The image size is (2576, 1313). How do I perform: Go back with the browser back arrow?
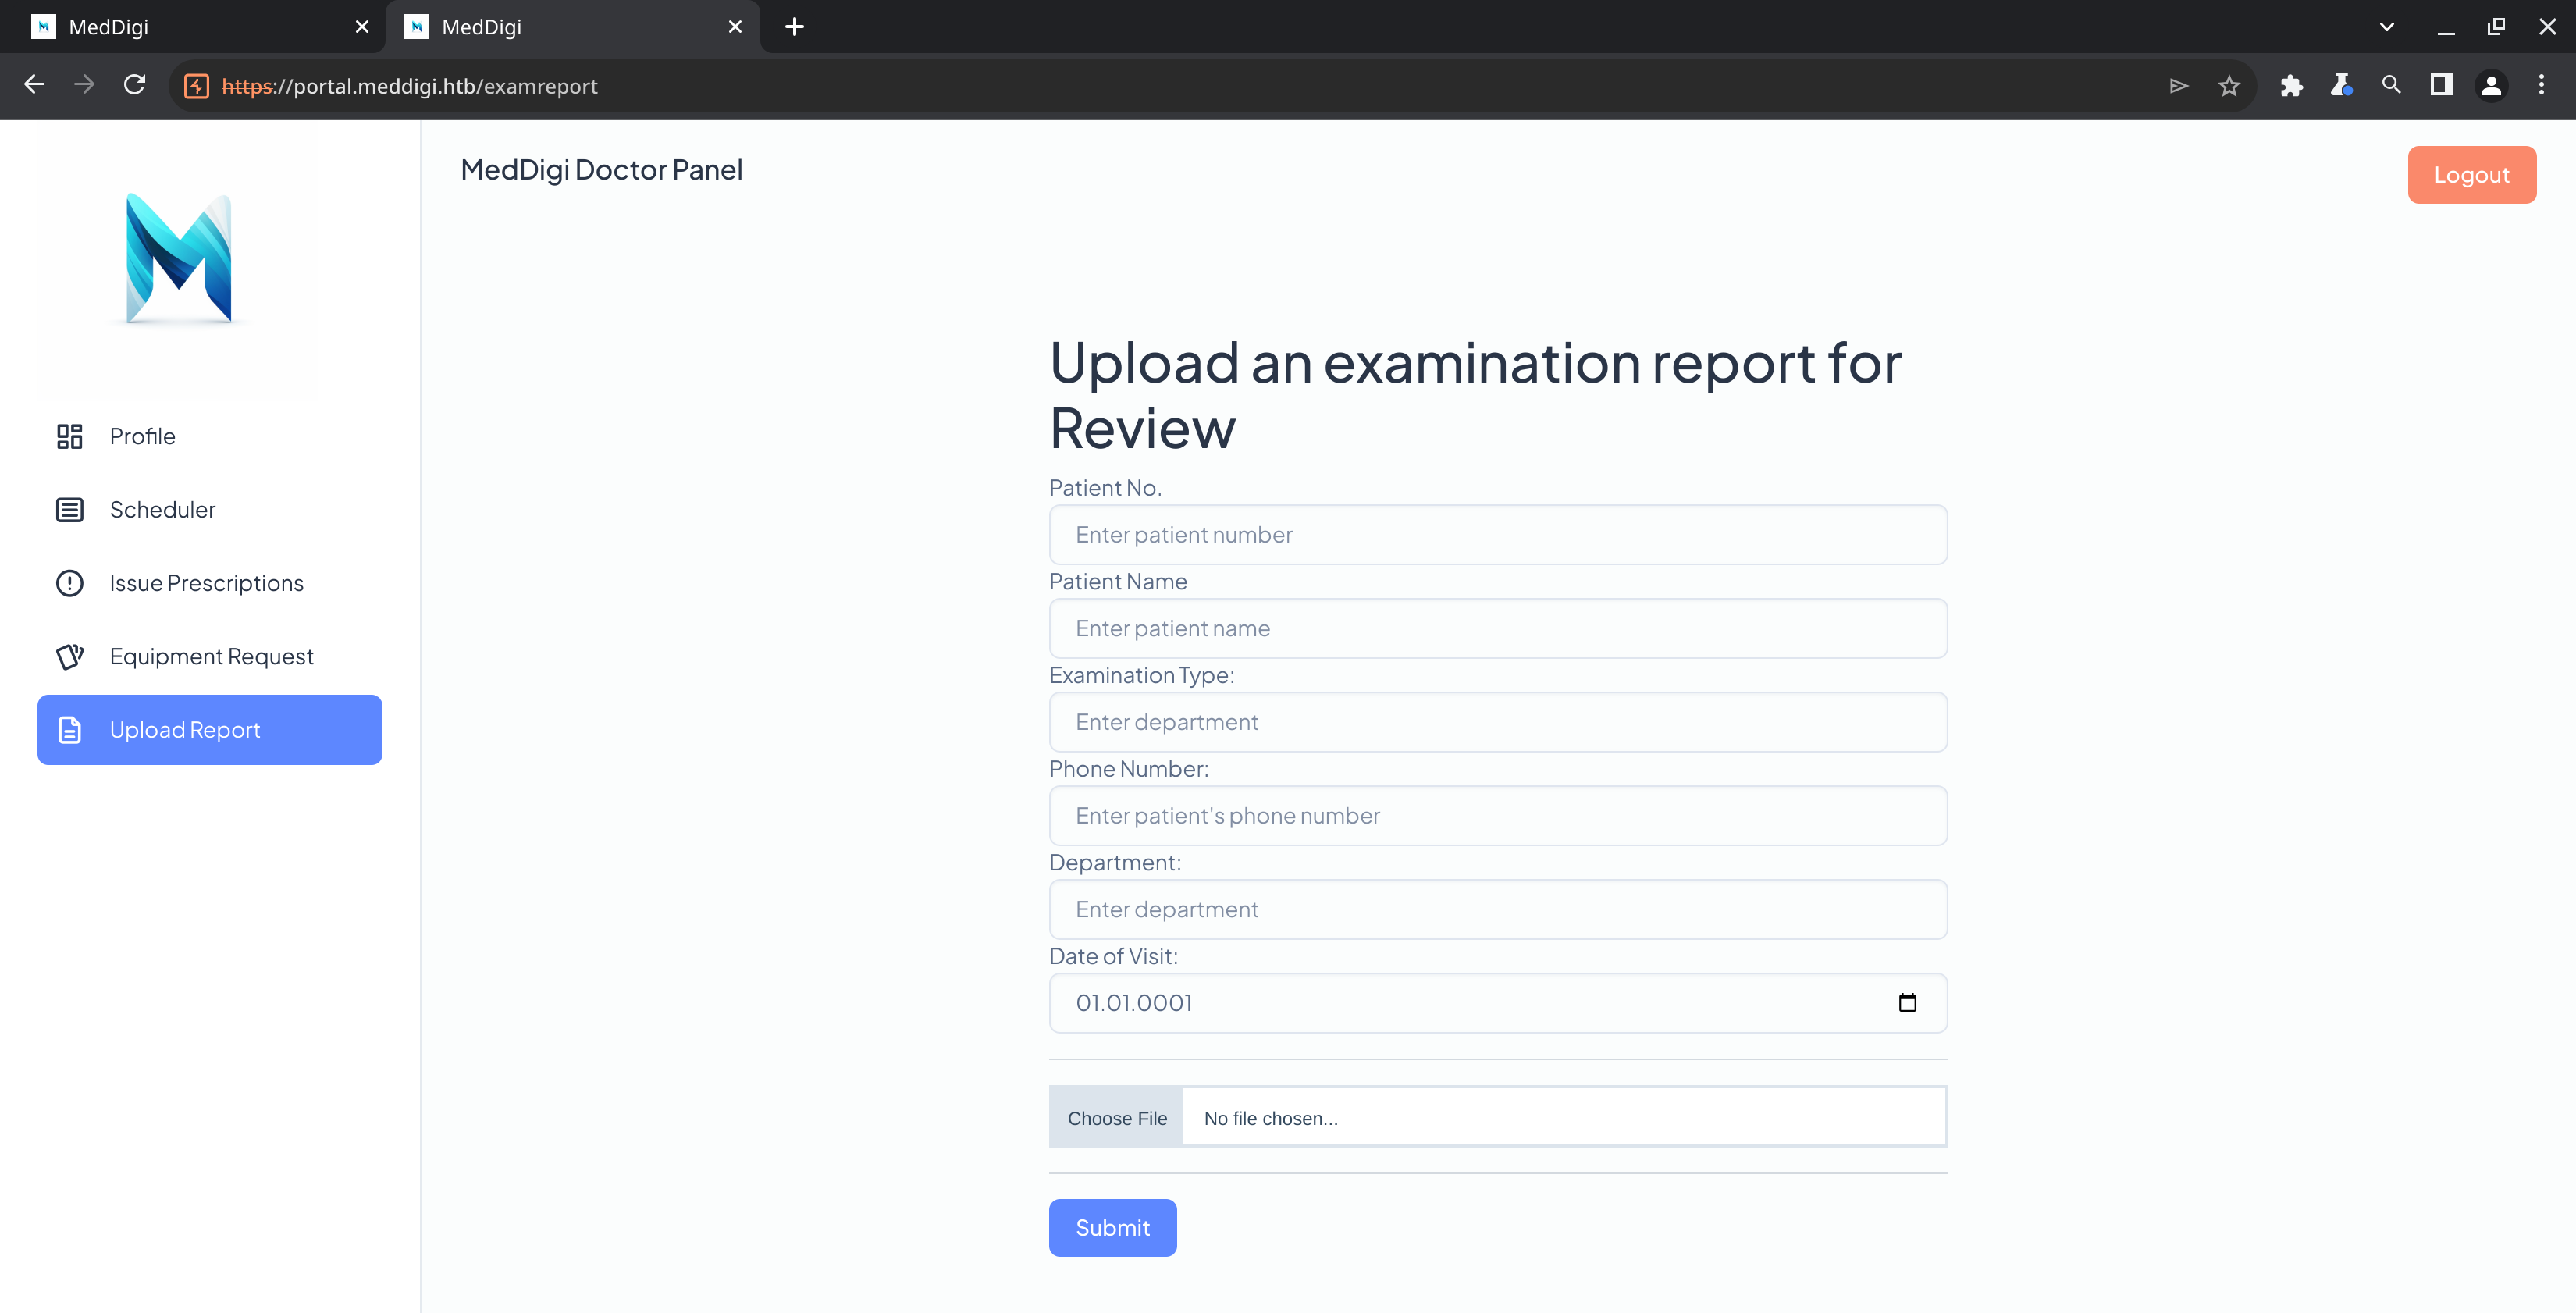pyautogui.click(x=35, y=85)
